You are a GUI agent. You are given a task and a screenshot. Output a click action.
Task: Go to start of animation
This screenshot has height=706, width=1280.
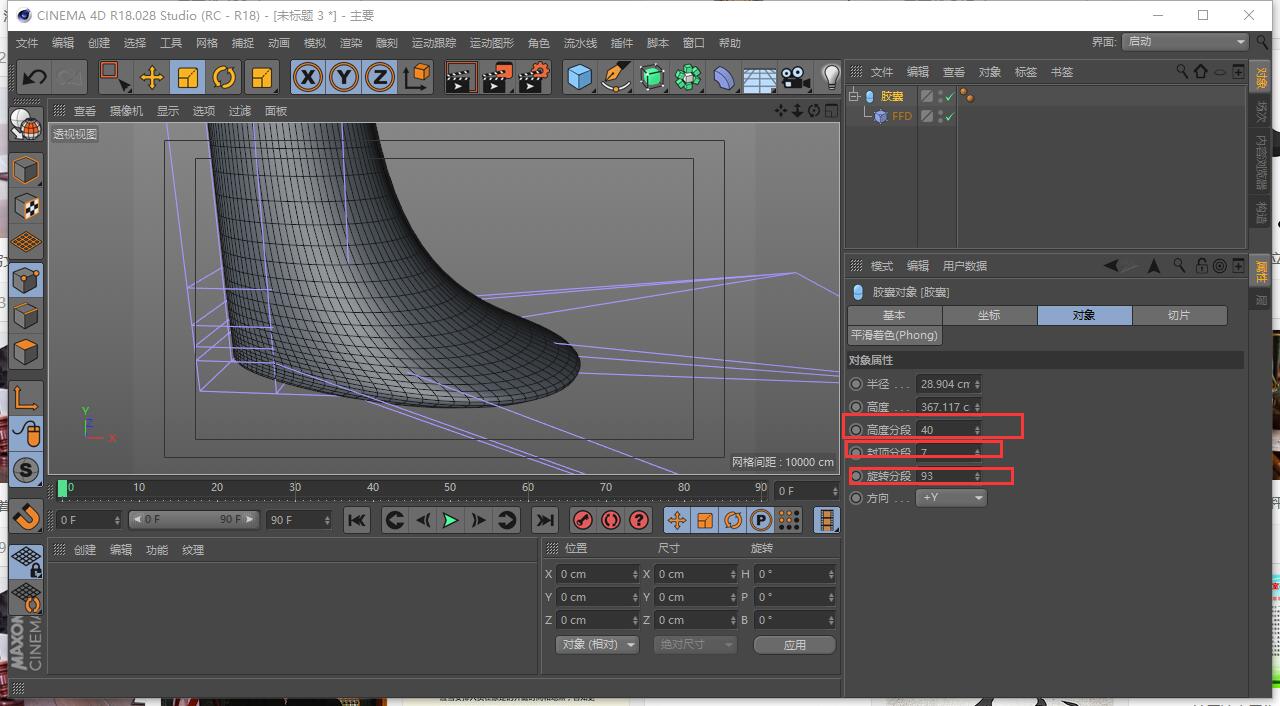tap(357, 520)
